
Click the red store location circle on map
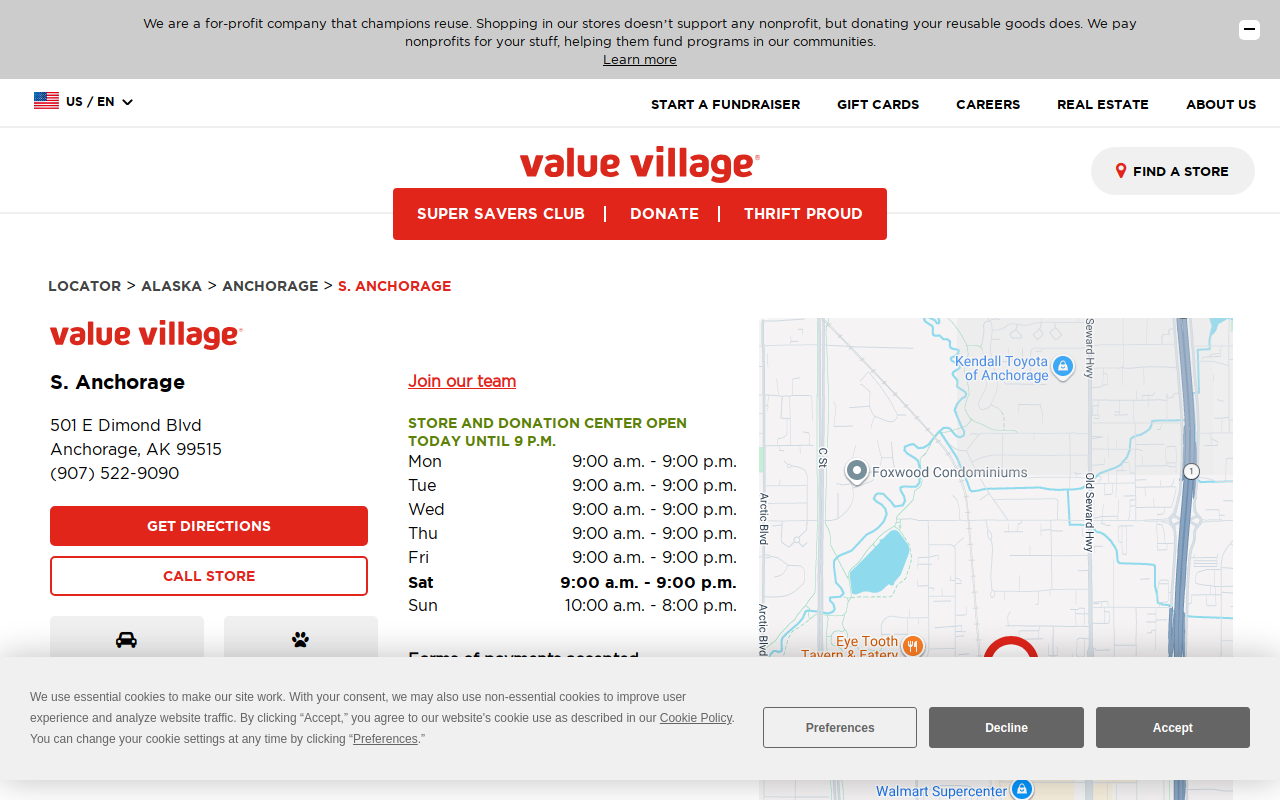point(1011,648)
